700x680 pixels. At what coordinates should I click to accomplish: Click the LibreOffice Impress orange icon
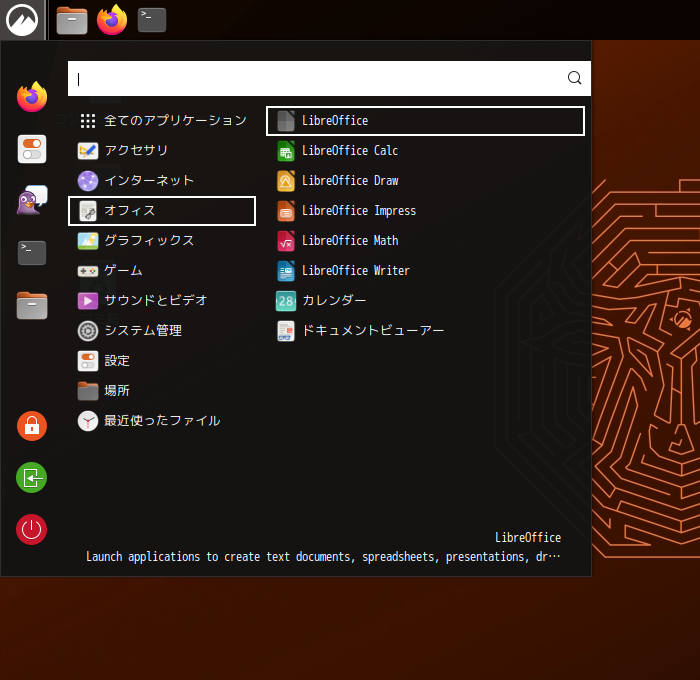coord(286,211)
